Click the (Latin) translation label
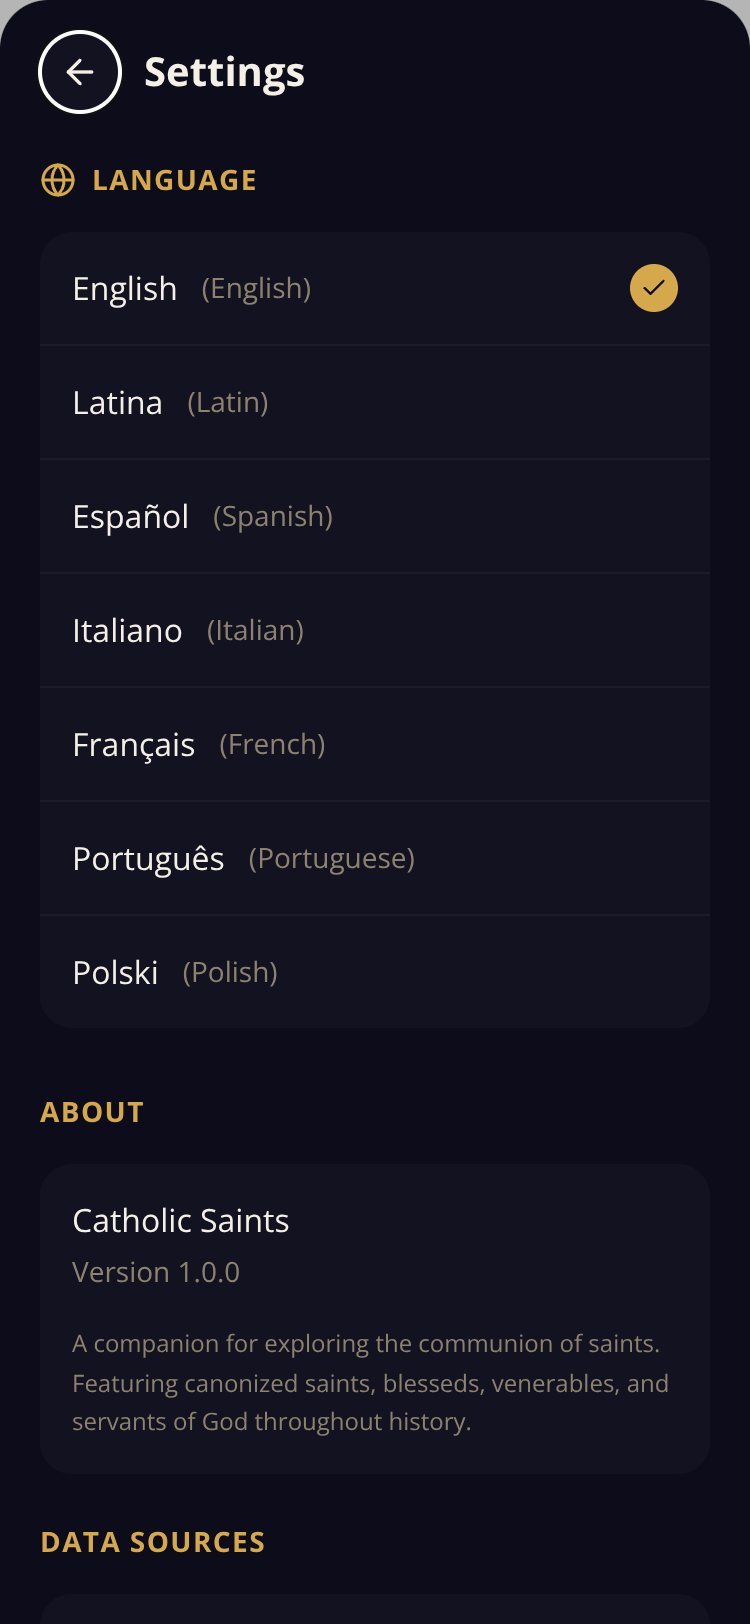The width and height of the screenshot is (750, 1624). (x=228, y=402)
